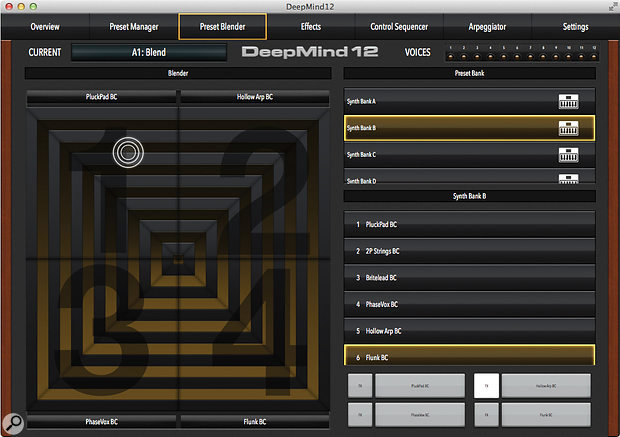Choose preset 1 PluckPad BC in list

pos(469,224)
